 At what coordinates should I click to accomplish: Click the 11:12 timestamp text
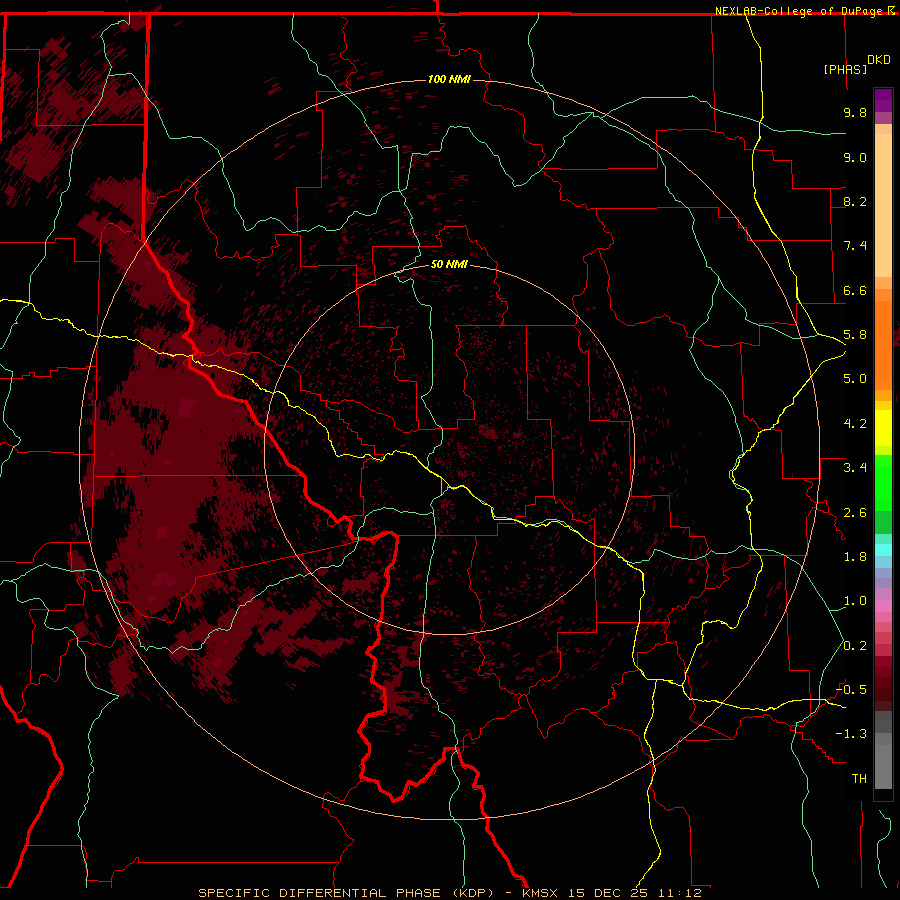pyautogui.click(x=680, y=893)
